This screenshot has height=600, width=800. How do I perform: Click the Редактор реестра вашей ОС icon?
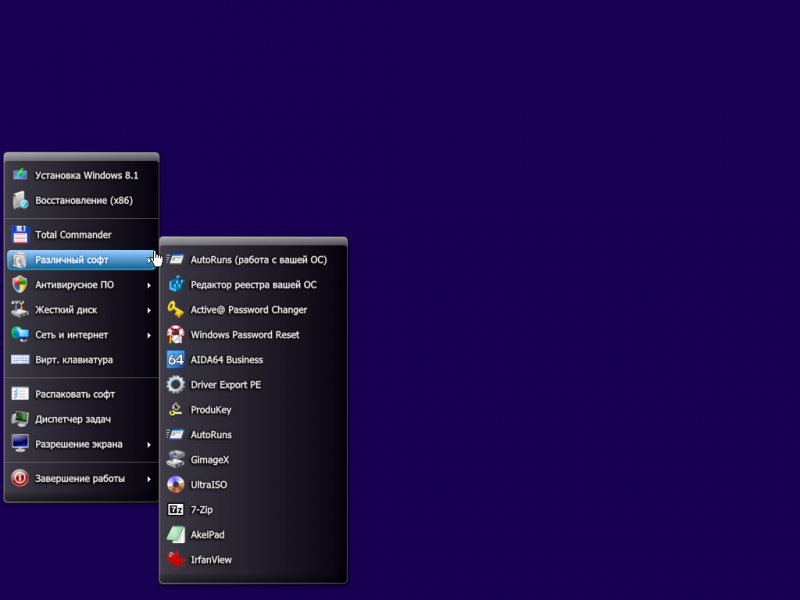click(x=176, y=285)
